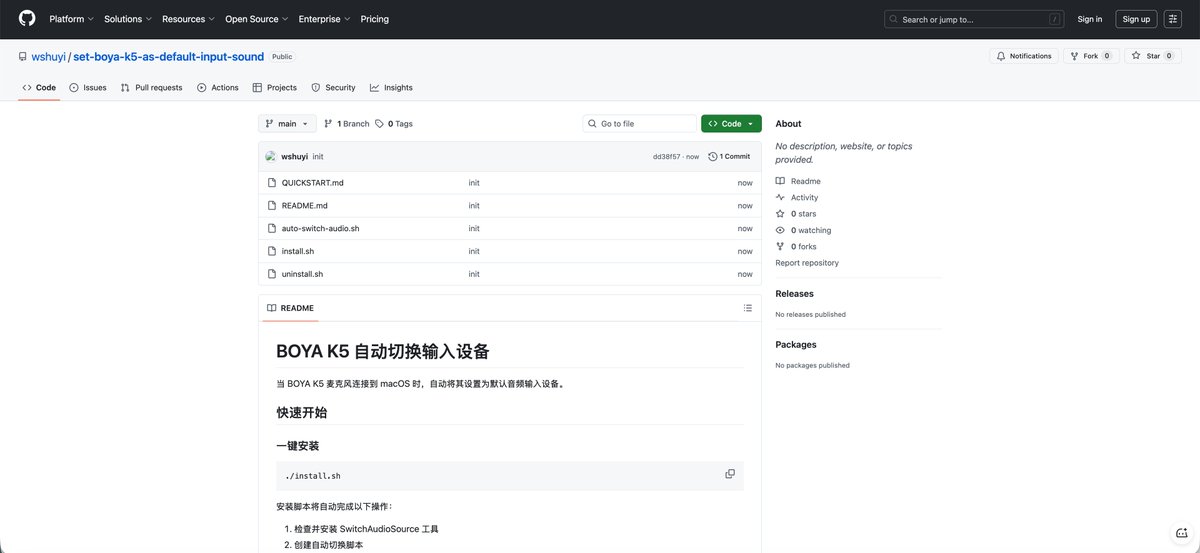Copy the ./install.sh code snippet
The width and height of the screenshot is (1200, 553).
730,474
